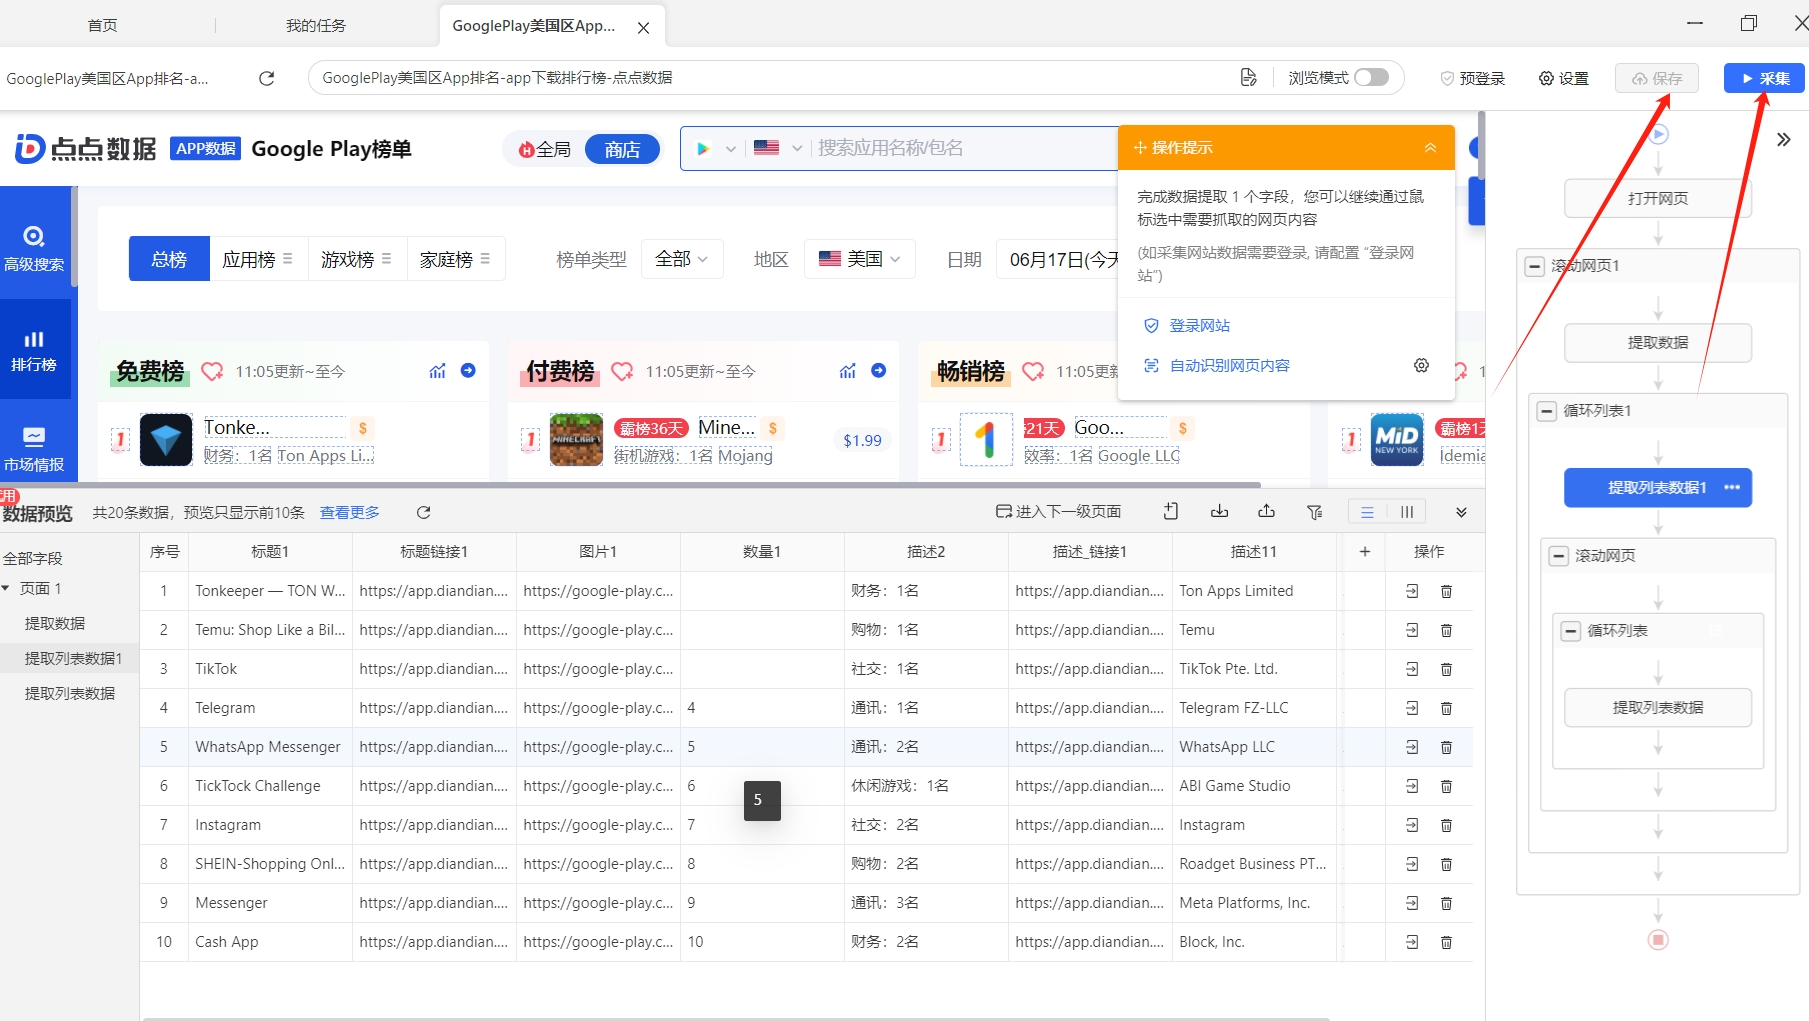Open the 地区 美国 dropdown
The width and height of the screenshot is (1809, 1021).
[859, 259]
